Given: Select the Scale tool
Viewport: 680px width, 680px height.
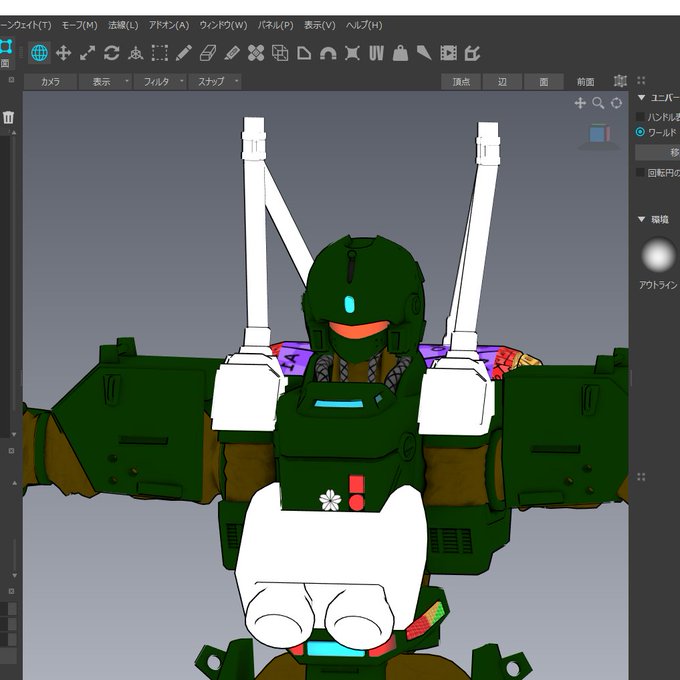Looking at the screenshot, I should tap(88, 53).
